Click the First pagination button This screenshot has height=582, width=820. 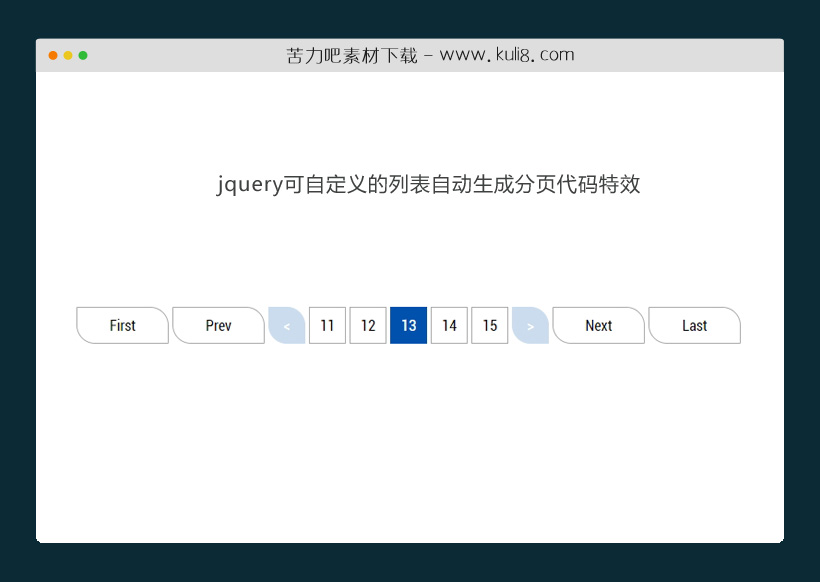[x=122, y=325]
